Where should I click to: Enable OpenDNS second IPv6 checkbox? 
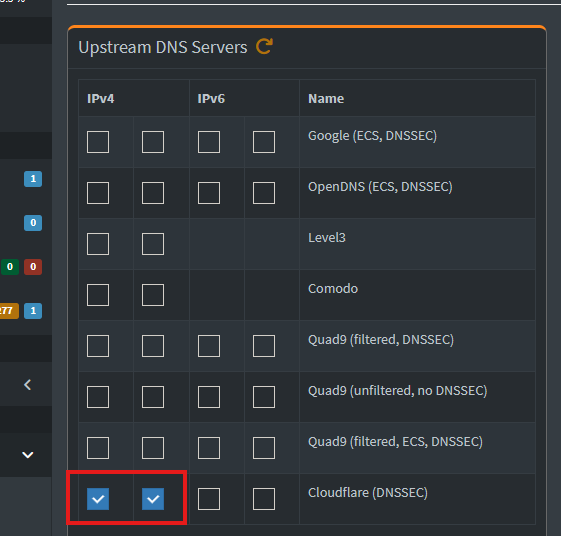click(x=264, y=193)
